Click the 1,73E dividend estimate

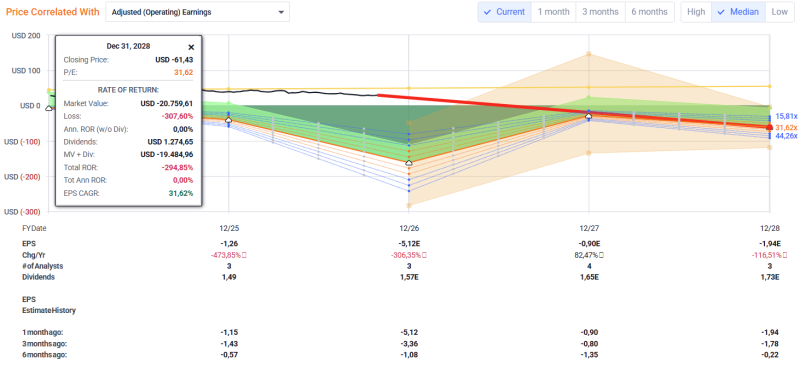(770, 277)
